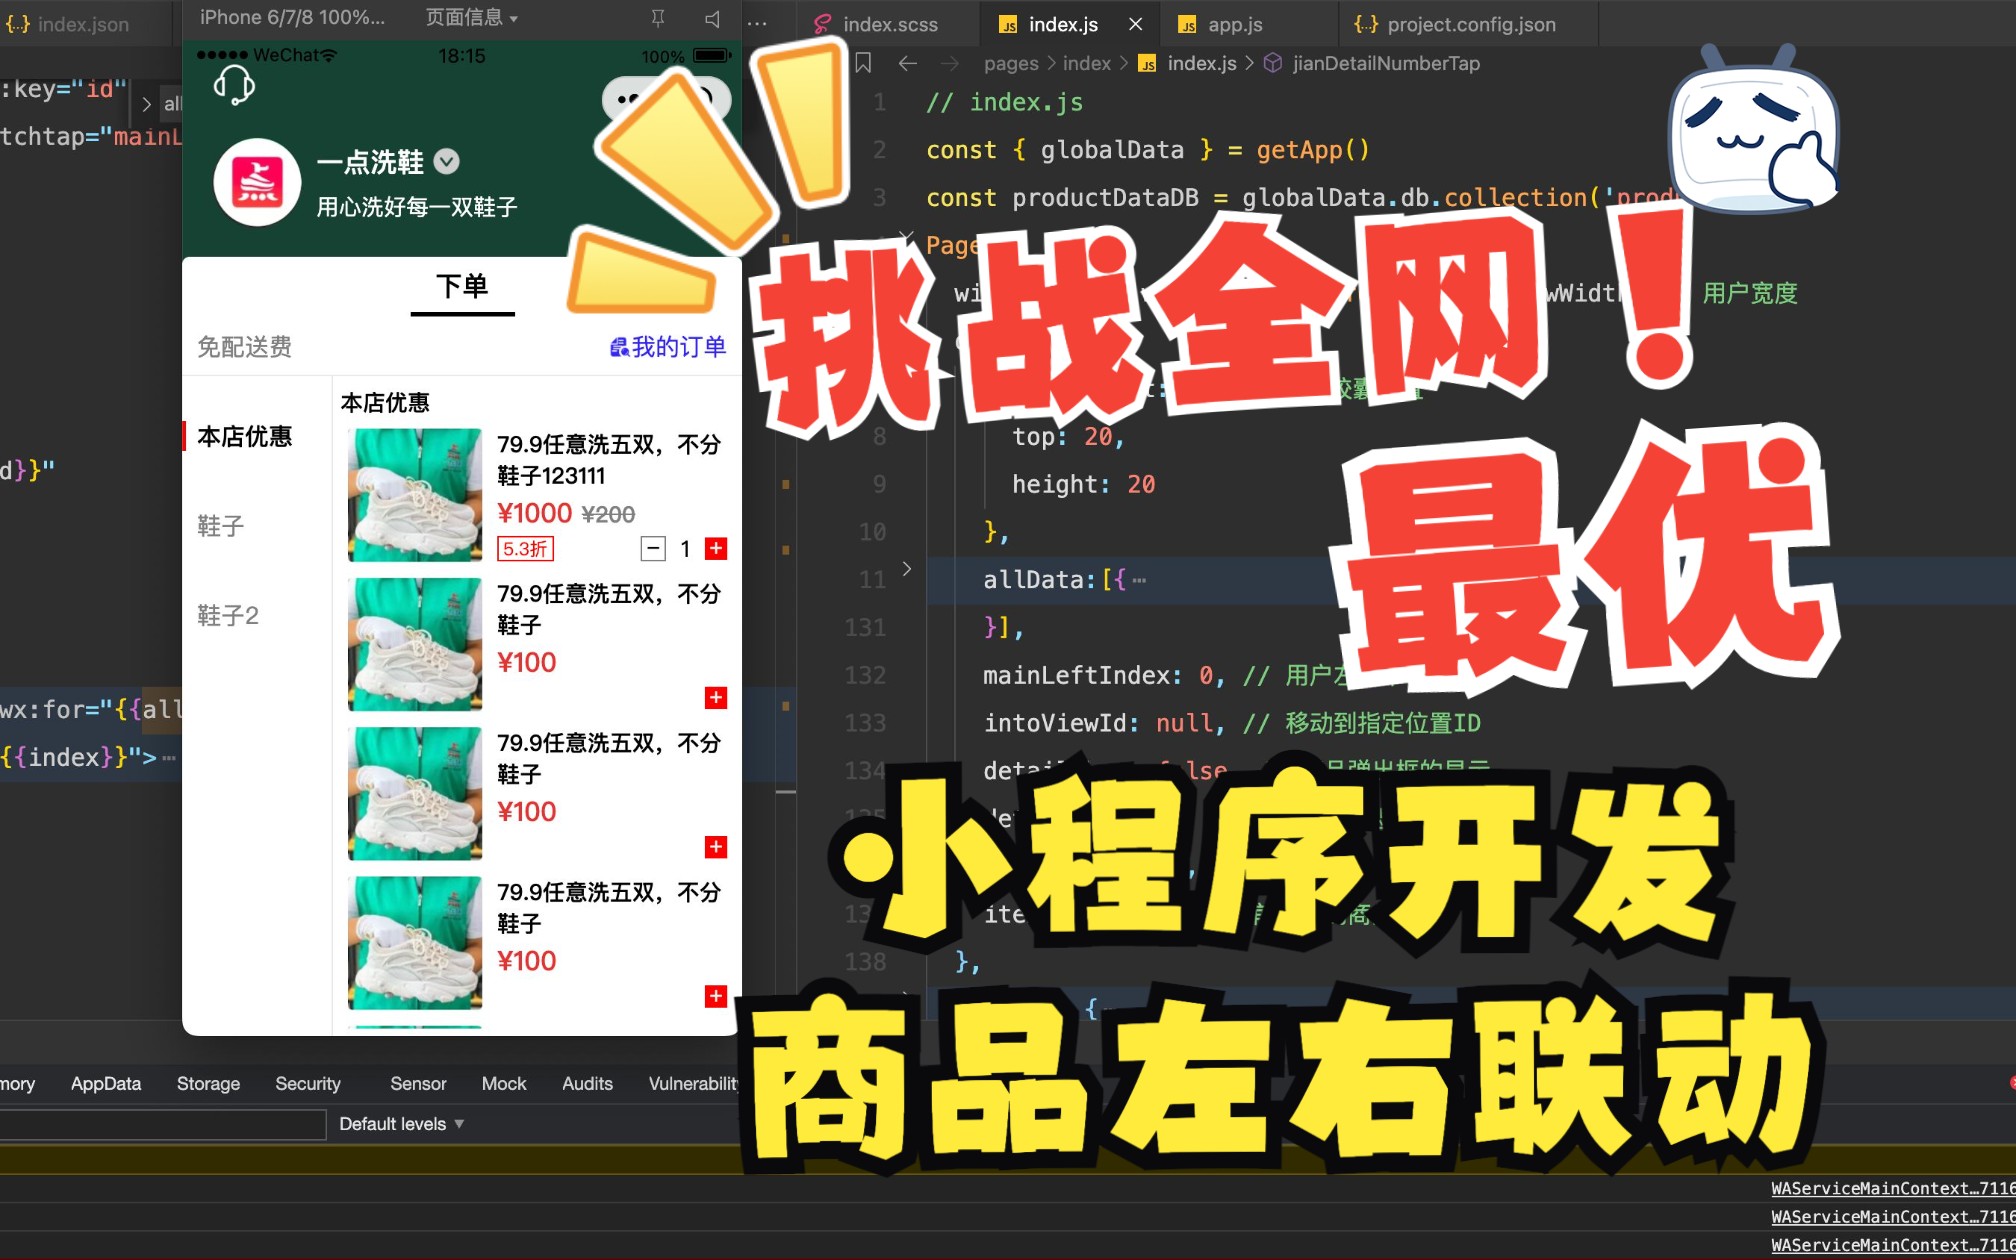Click the project.config.json tab

(x=1449, y=20)
